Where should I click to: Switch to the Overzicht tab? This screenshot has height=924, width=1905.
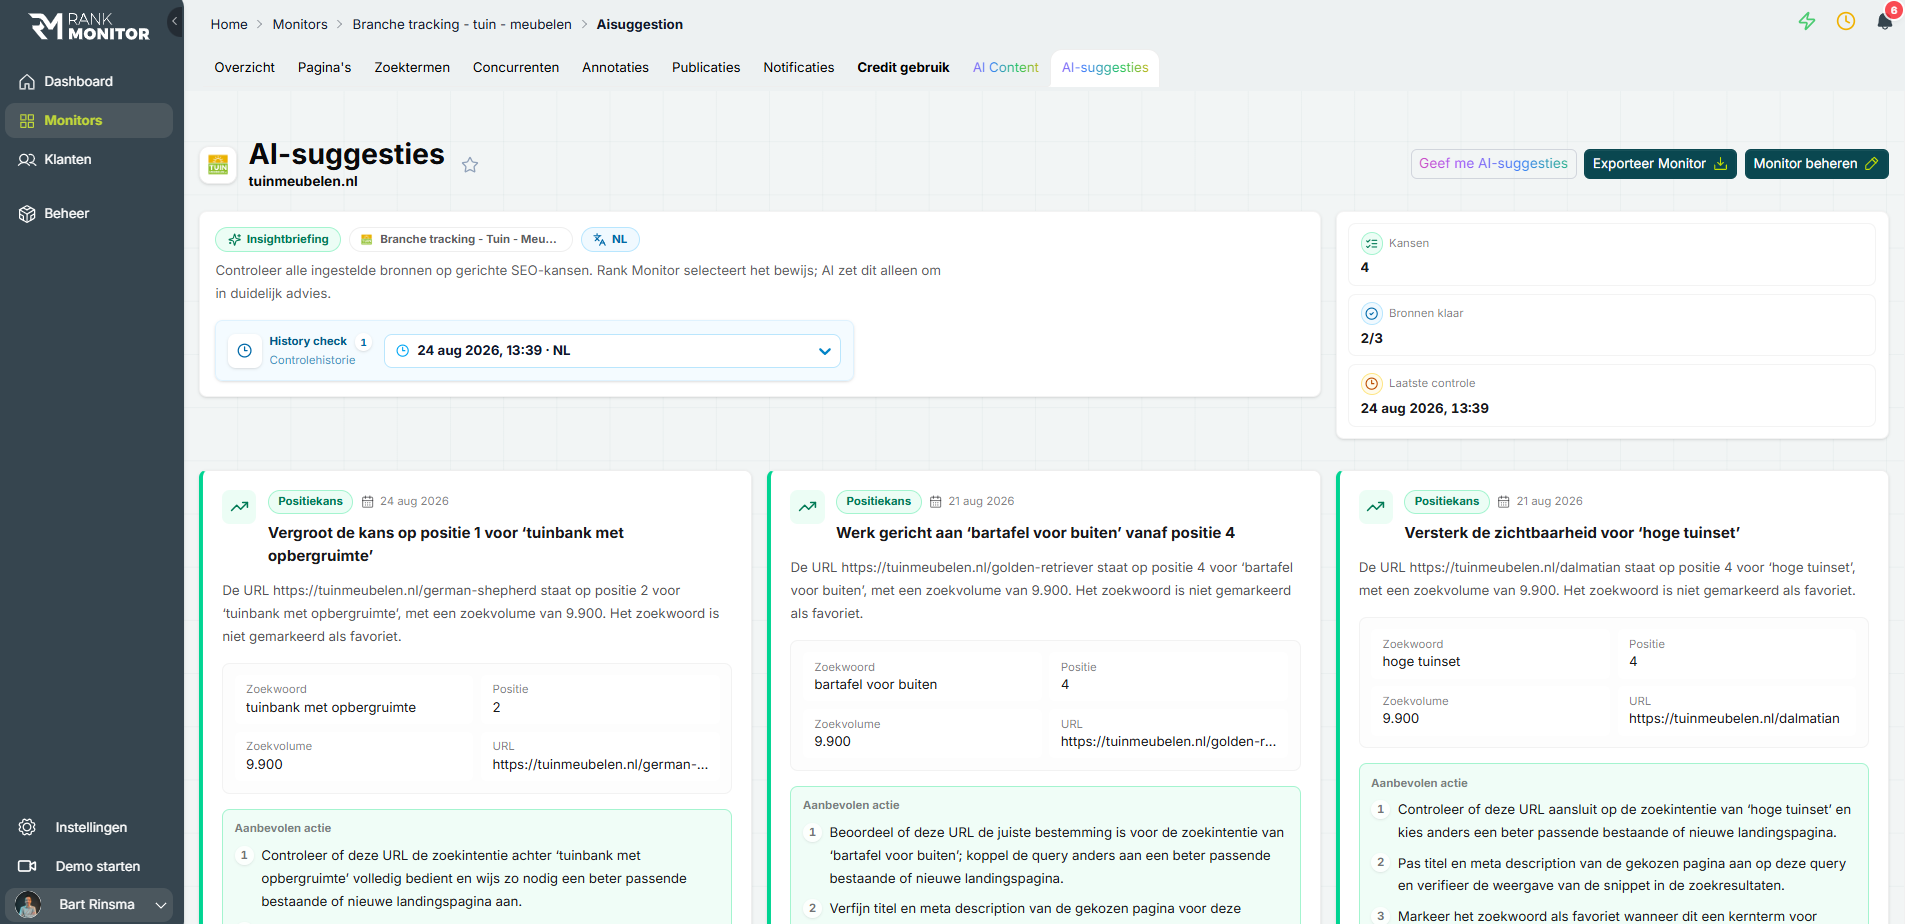[244, 67]
